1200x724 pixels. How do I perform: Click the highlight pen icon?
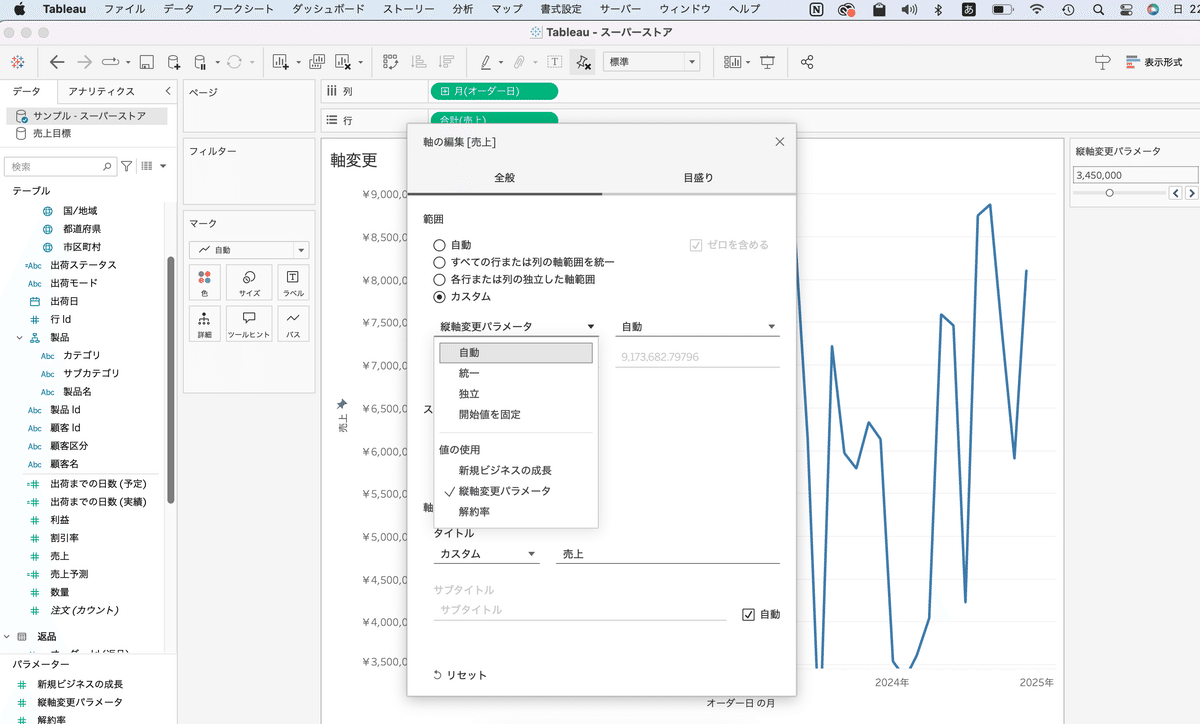(x=486, y=62)
